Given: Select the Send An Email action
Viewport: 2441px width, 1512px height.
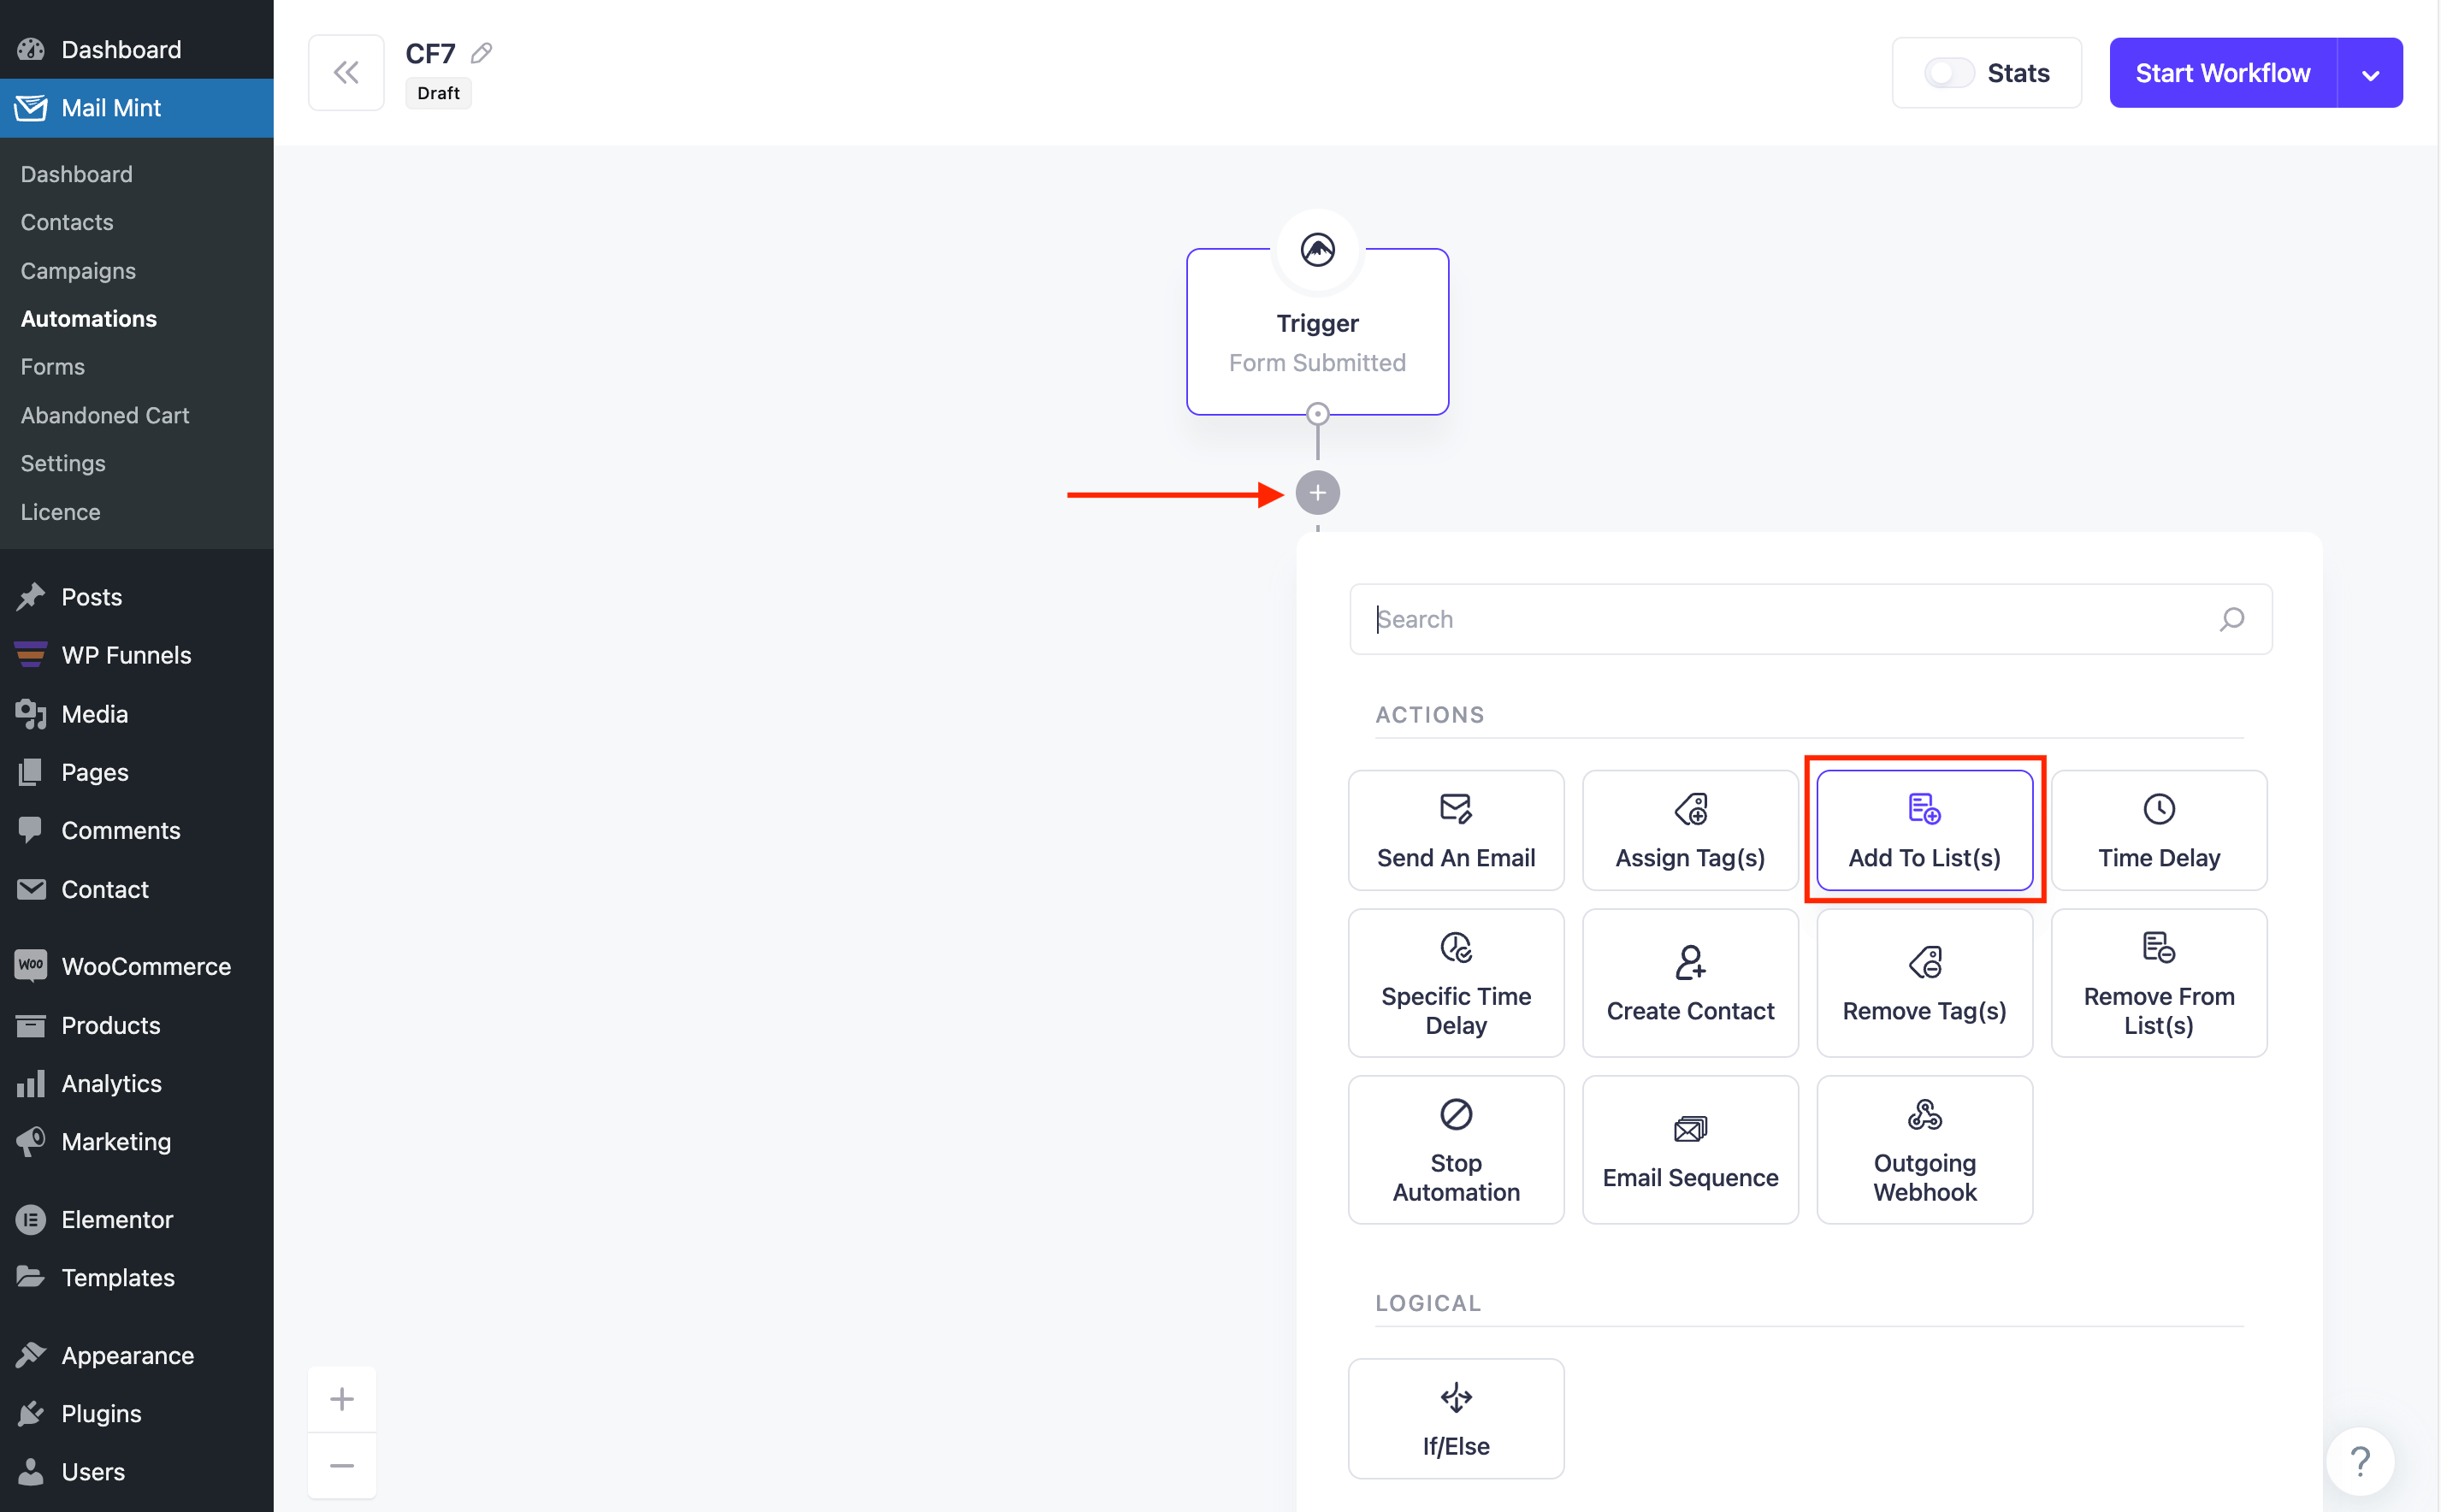Looking at the screenshot, I should (1455, 830).
